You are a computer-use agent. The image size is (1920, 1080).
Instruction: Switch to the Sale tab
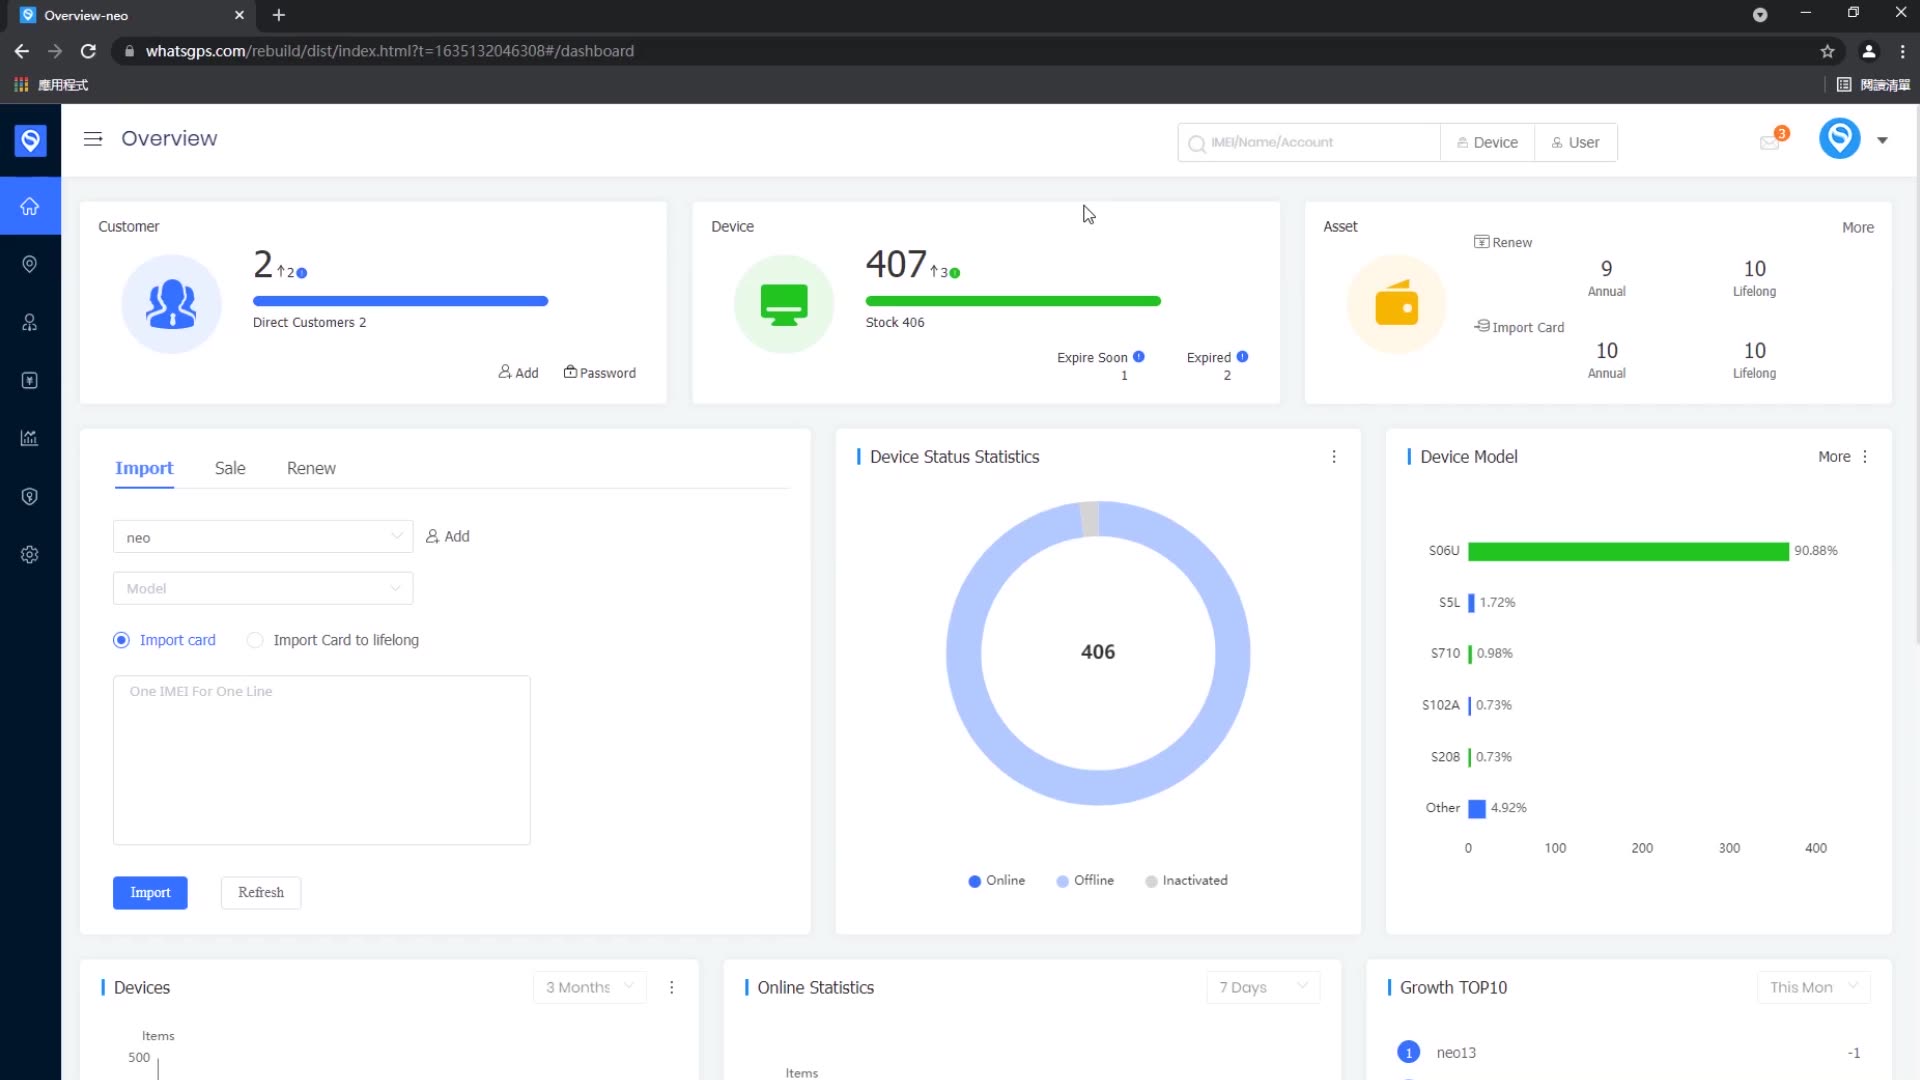coord(229,468)
